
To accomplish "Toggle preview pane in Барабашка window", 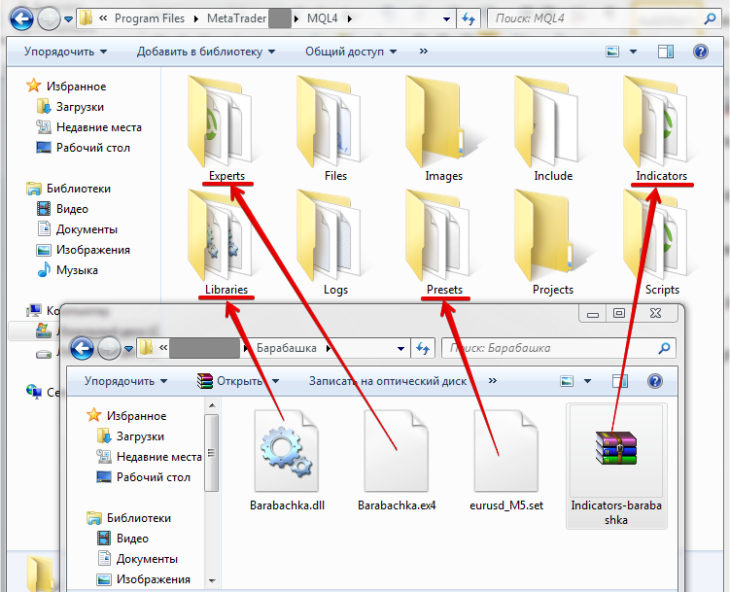I will (x=620, y=381).
